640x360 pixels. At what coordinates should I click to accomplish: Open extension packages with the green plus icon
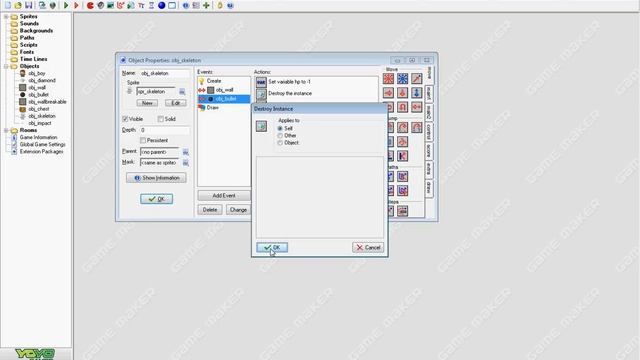coord(206,5)
